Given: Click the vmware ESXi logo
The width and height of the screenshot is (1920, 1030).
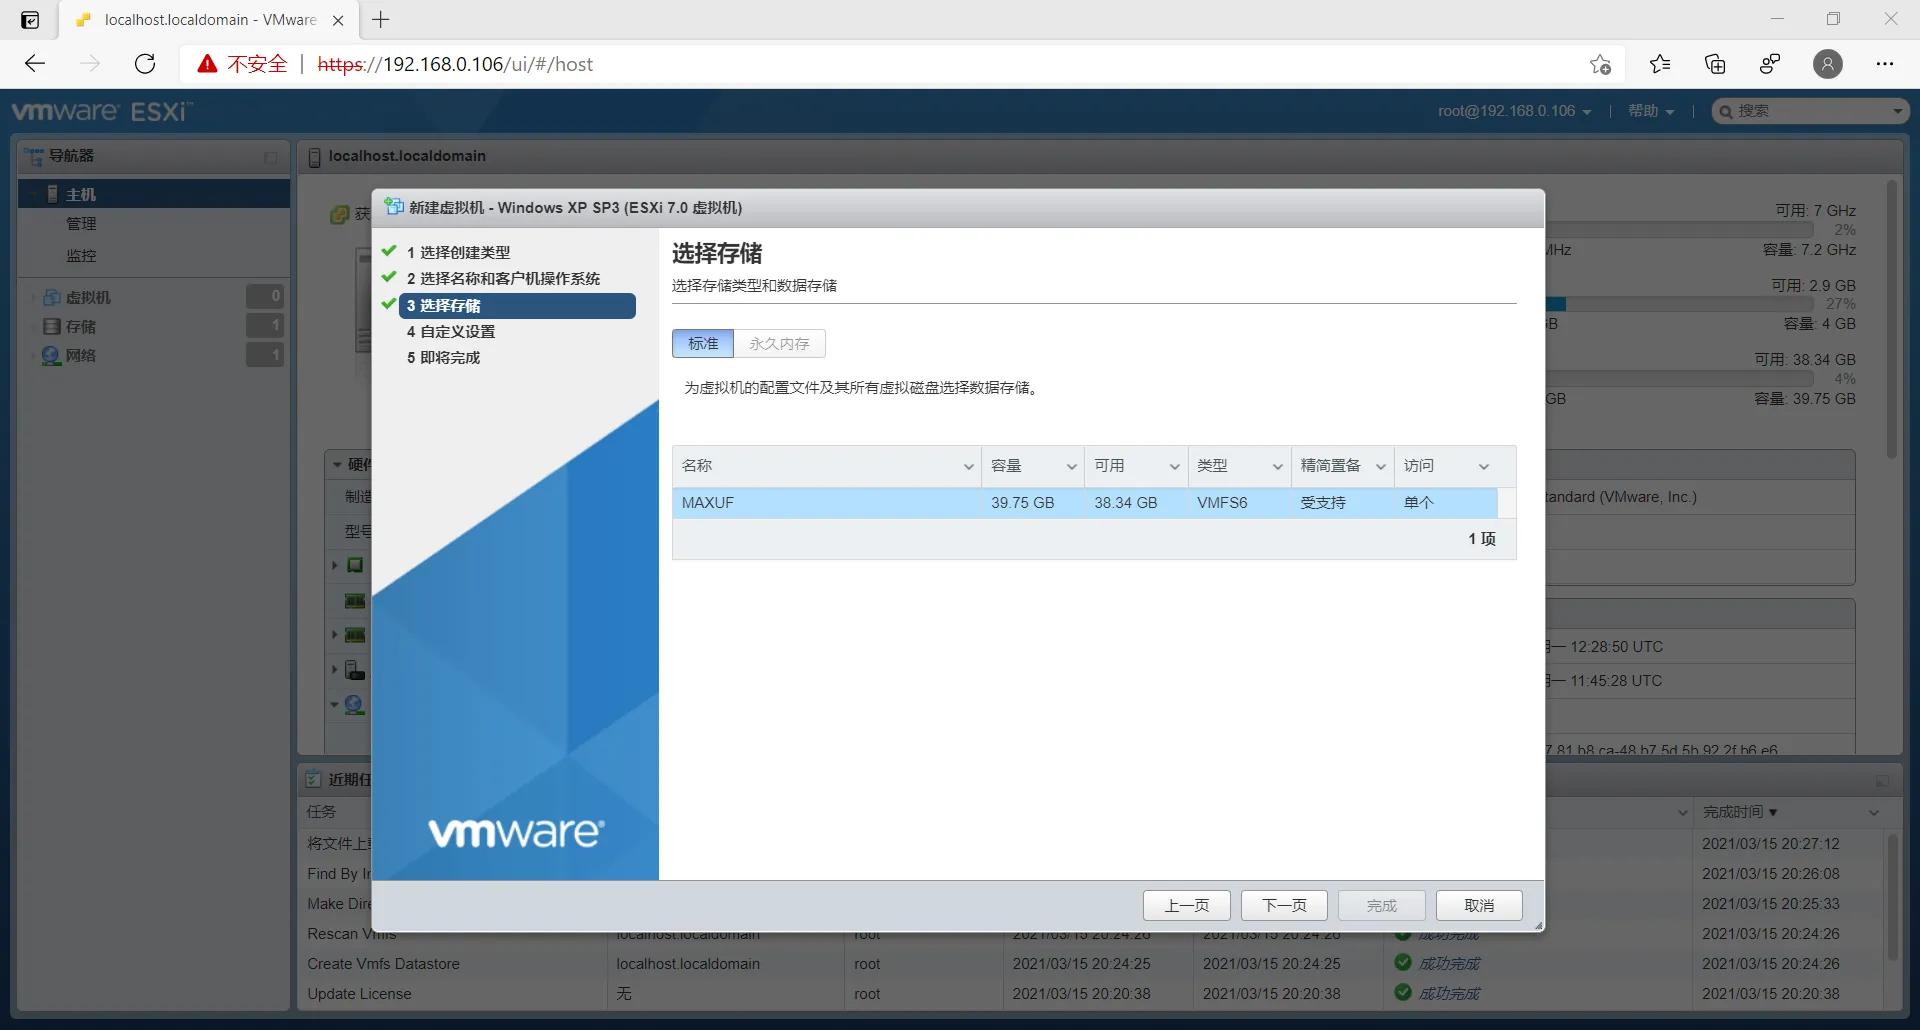Looking at the screenshot, I should click(x=100, y=111).
